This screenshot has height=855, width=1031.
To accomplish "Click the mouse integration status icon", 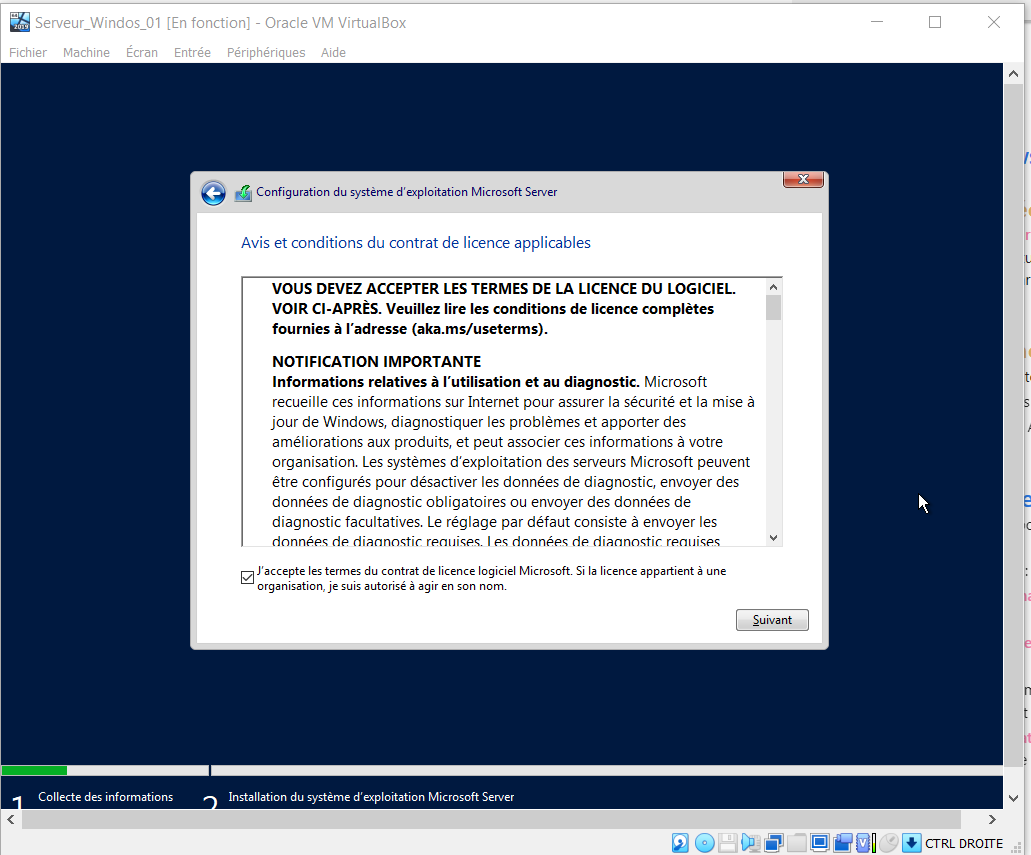I will click(888, 843).
